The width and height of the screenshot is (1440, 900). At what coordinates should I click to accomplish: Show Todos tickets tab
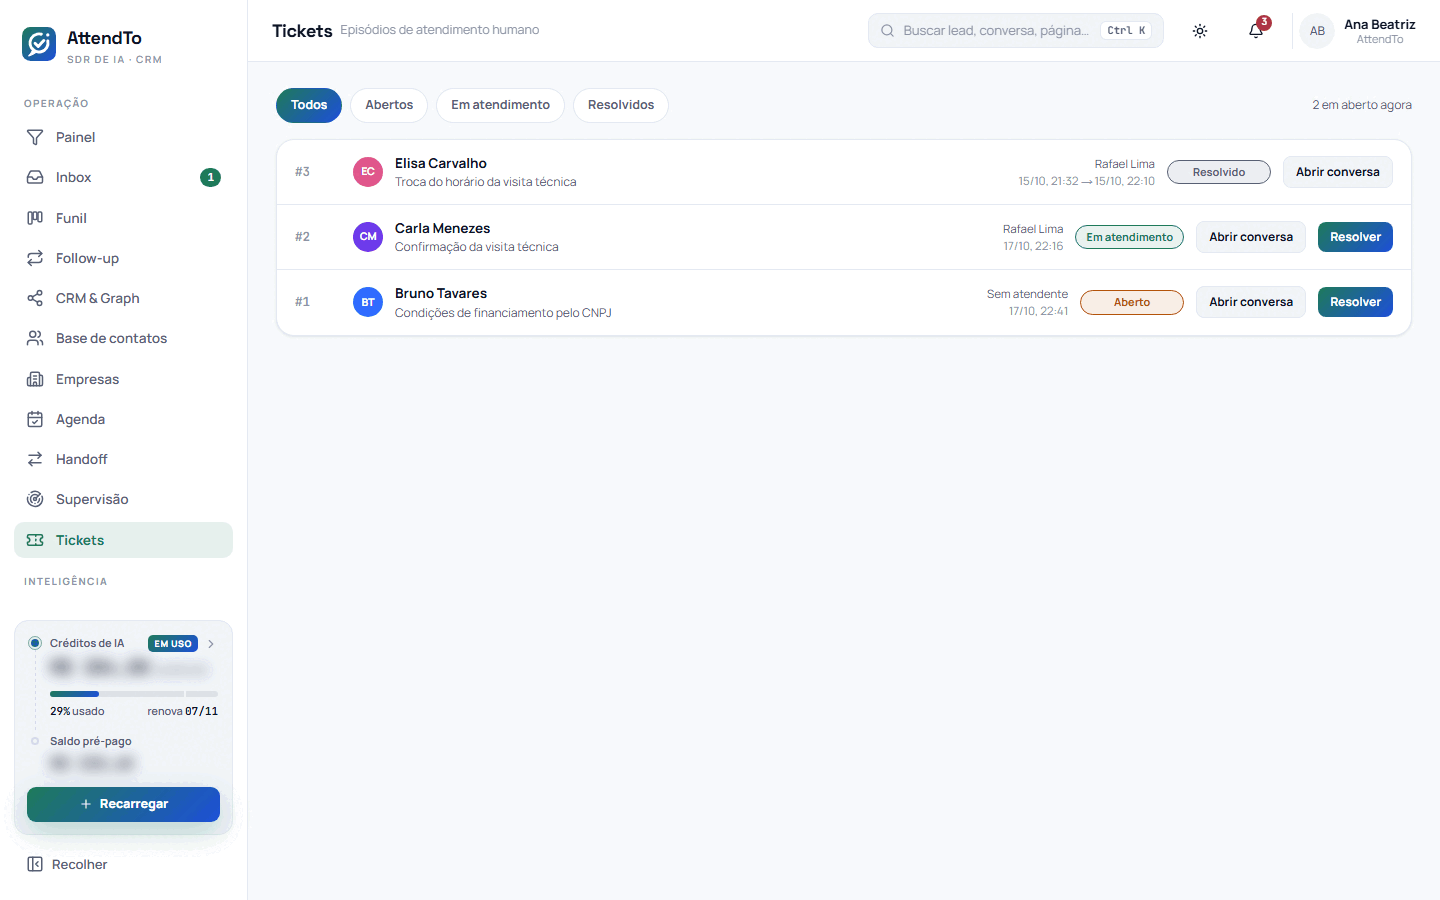(x=309, y=105)
